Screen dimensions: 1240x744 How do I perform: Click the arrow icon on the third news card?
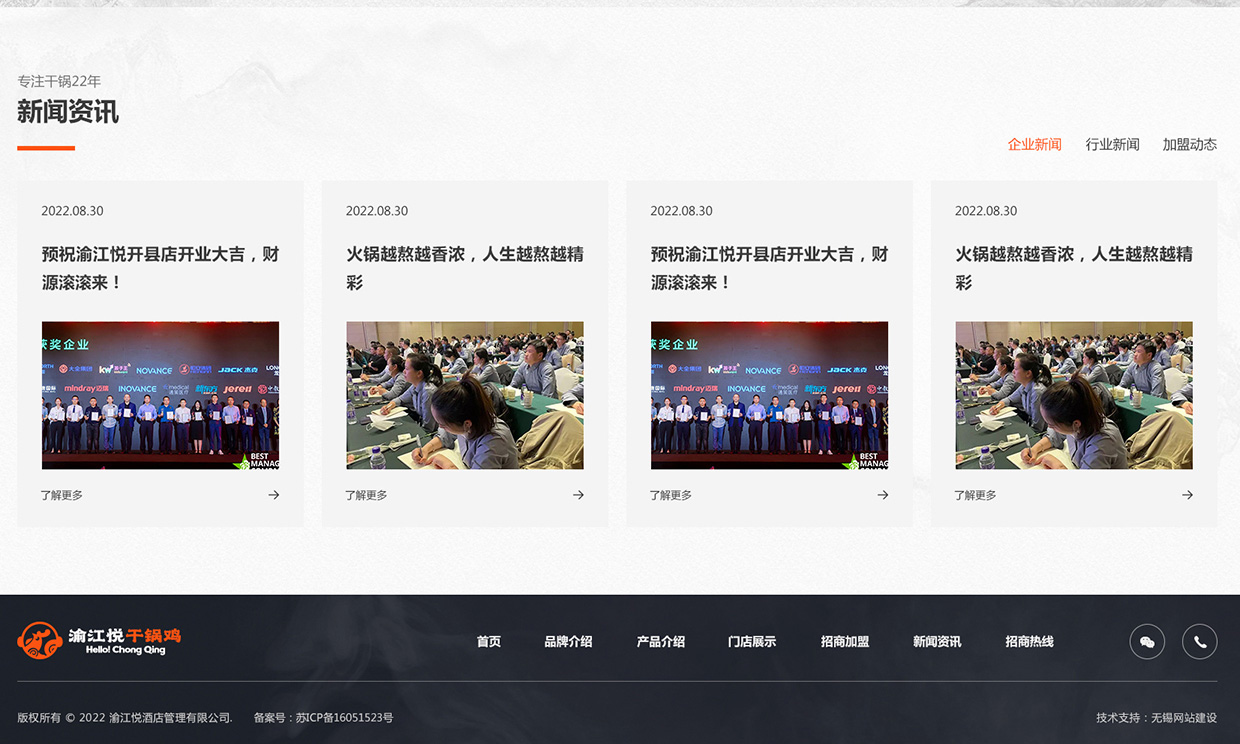(x=882, y=494)
